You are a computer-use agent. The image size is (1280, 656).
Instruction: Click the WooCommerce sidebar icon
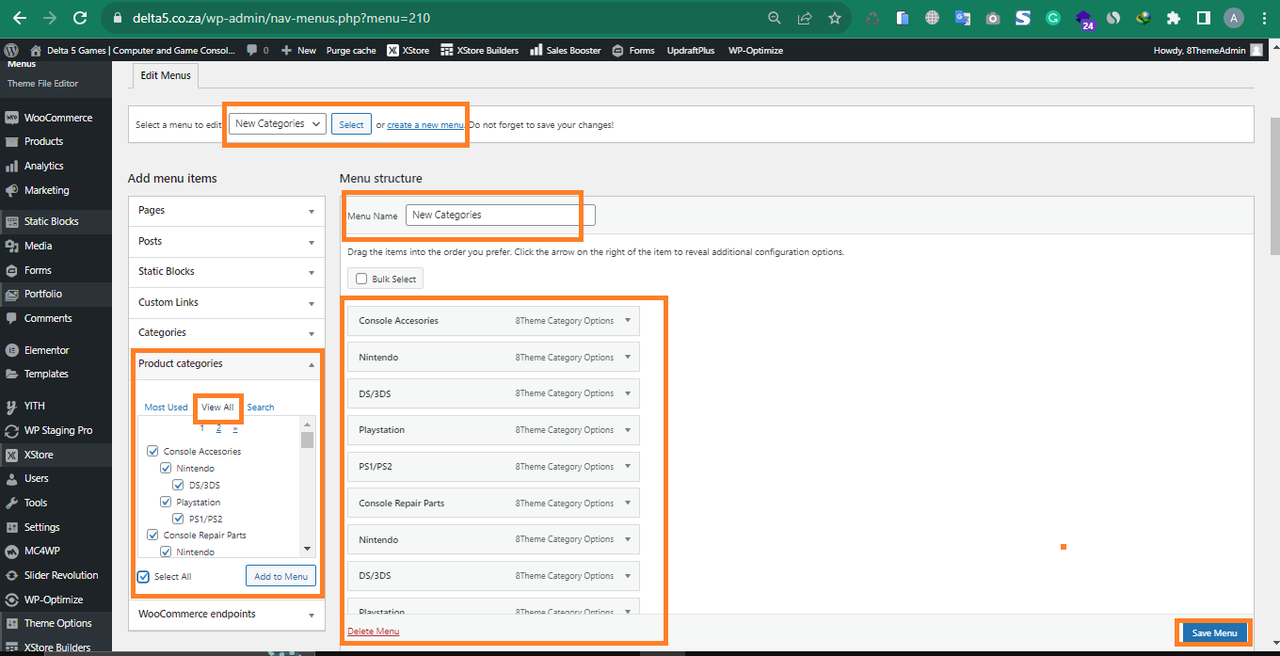12,117
